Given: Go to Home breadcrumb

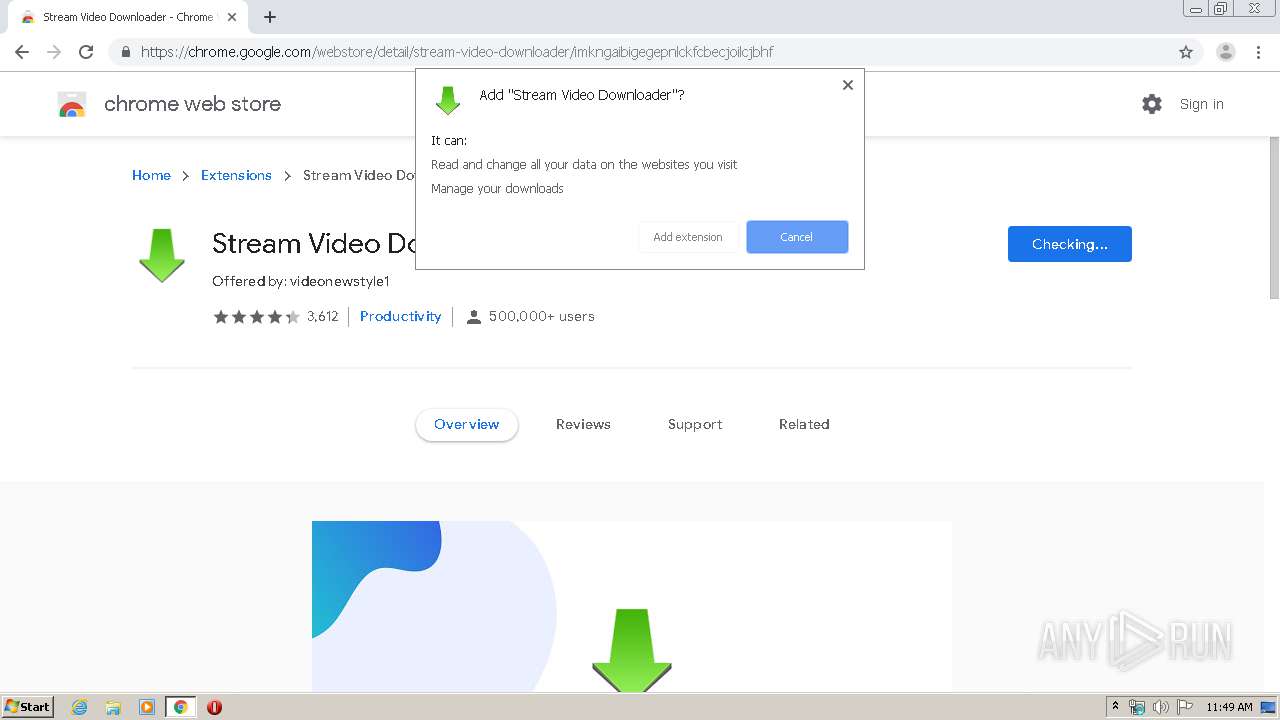Looking at the screenshot, I should click(151, 175).
